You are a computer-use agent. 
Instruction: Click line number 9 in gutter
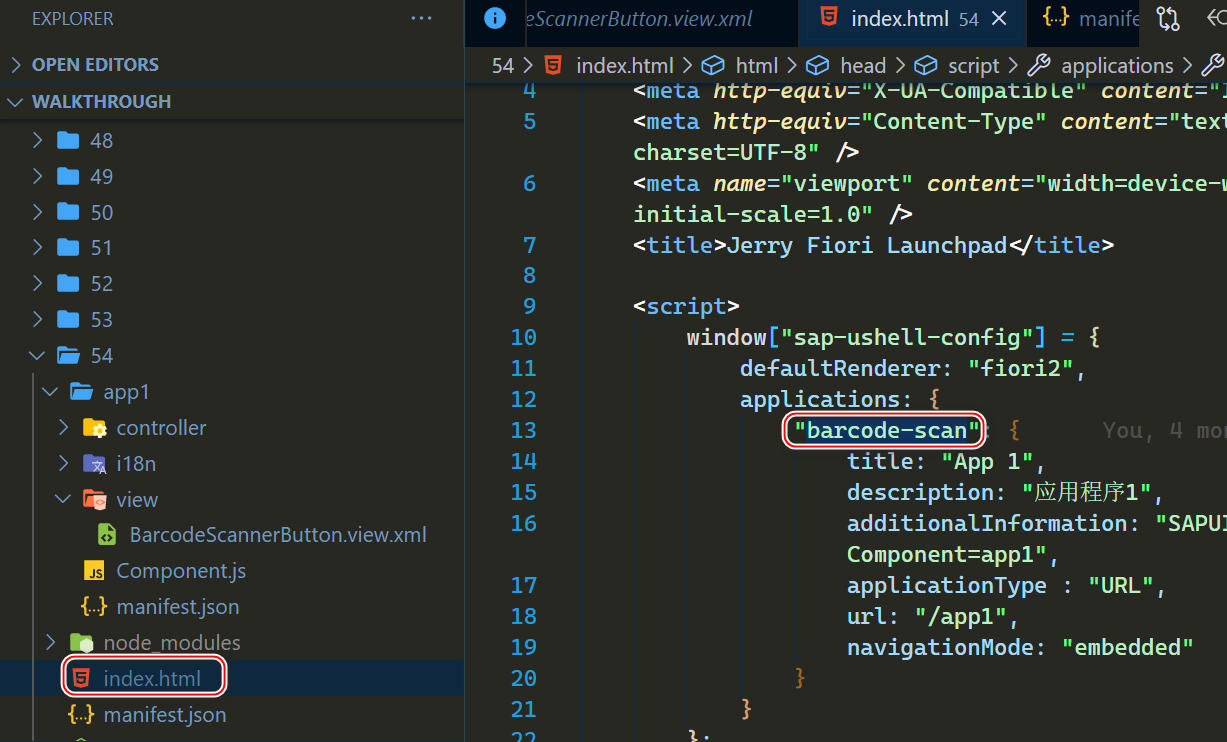[x=530, y=306]
